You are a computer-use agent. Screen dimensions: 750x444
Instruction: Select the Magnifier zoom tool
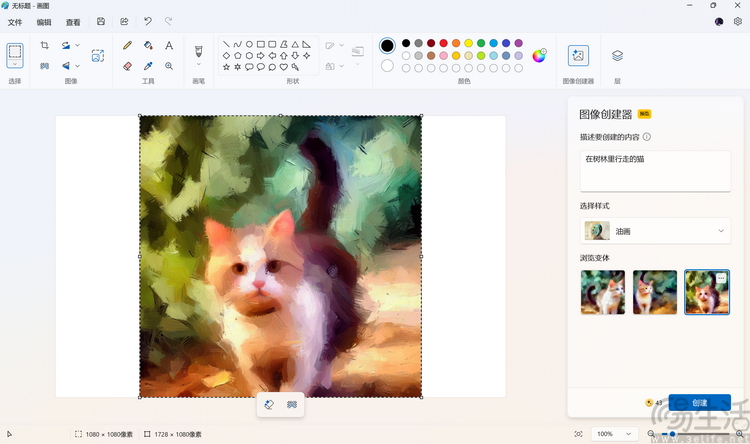coord(169,66)
